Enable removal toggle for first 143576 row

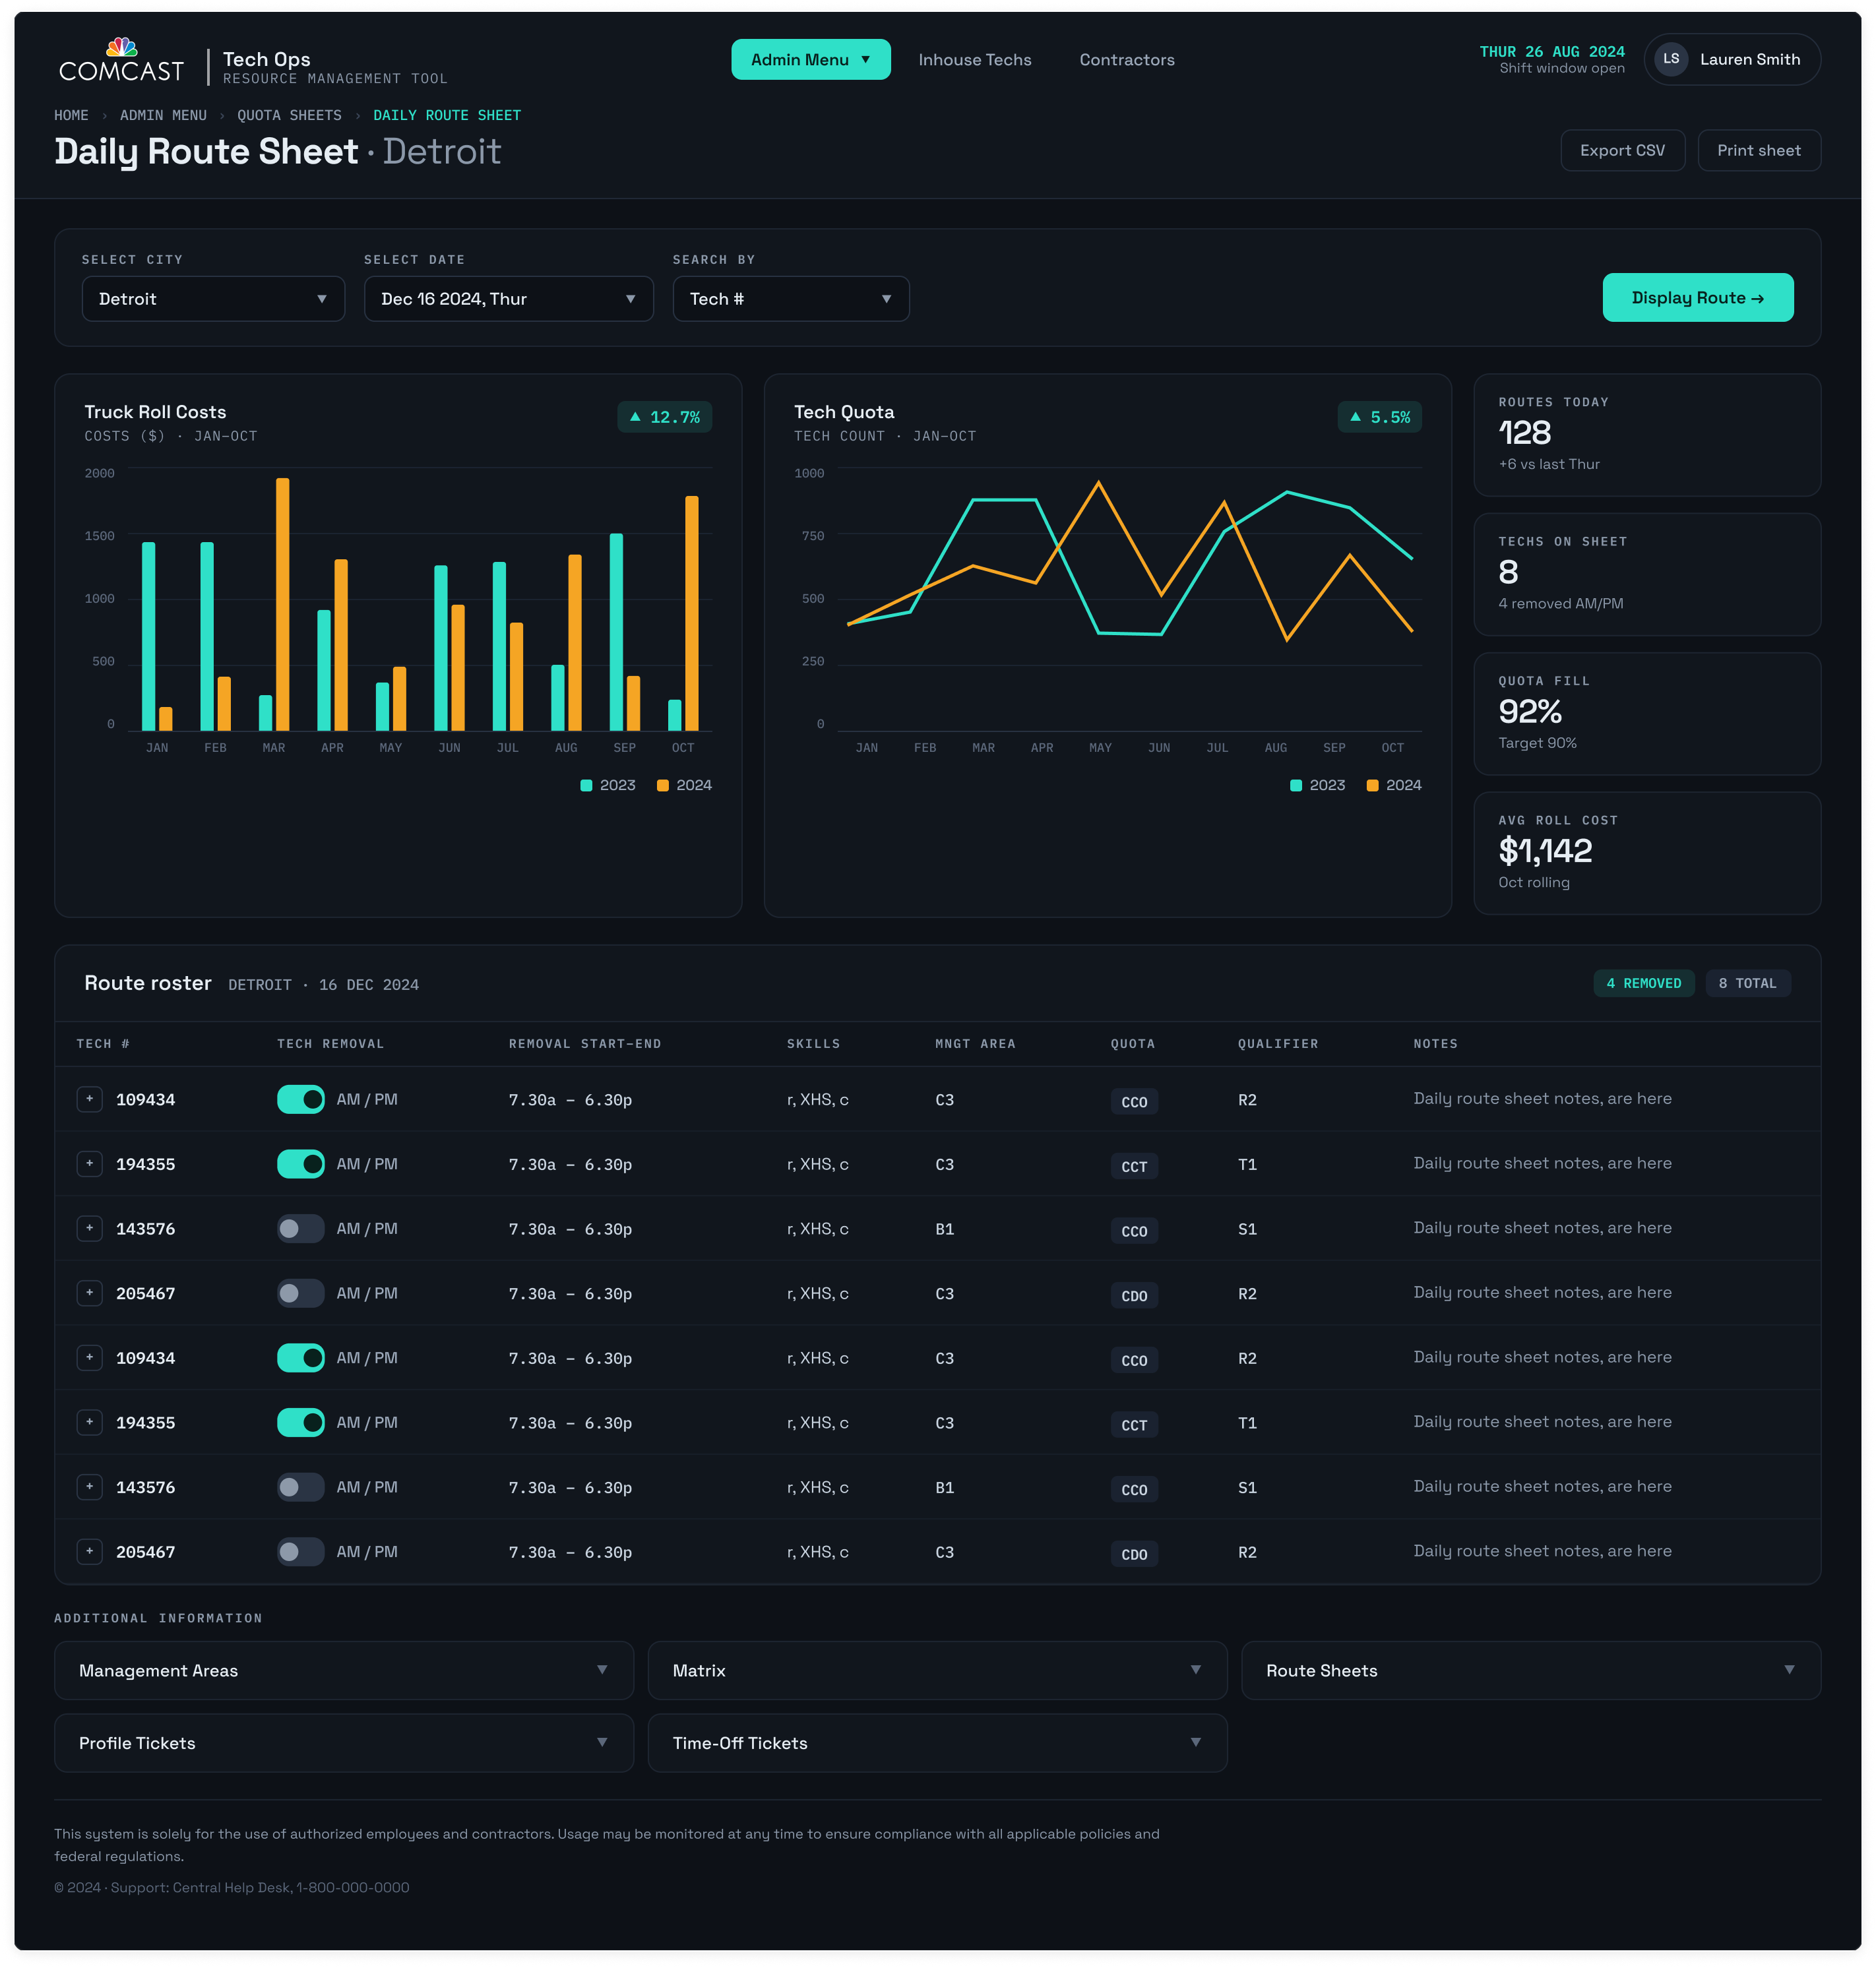click(300, 1228)
